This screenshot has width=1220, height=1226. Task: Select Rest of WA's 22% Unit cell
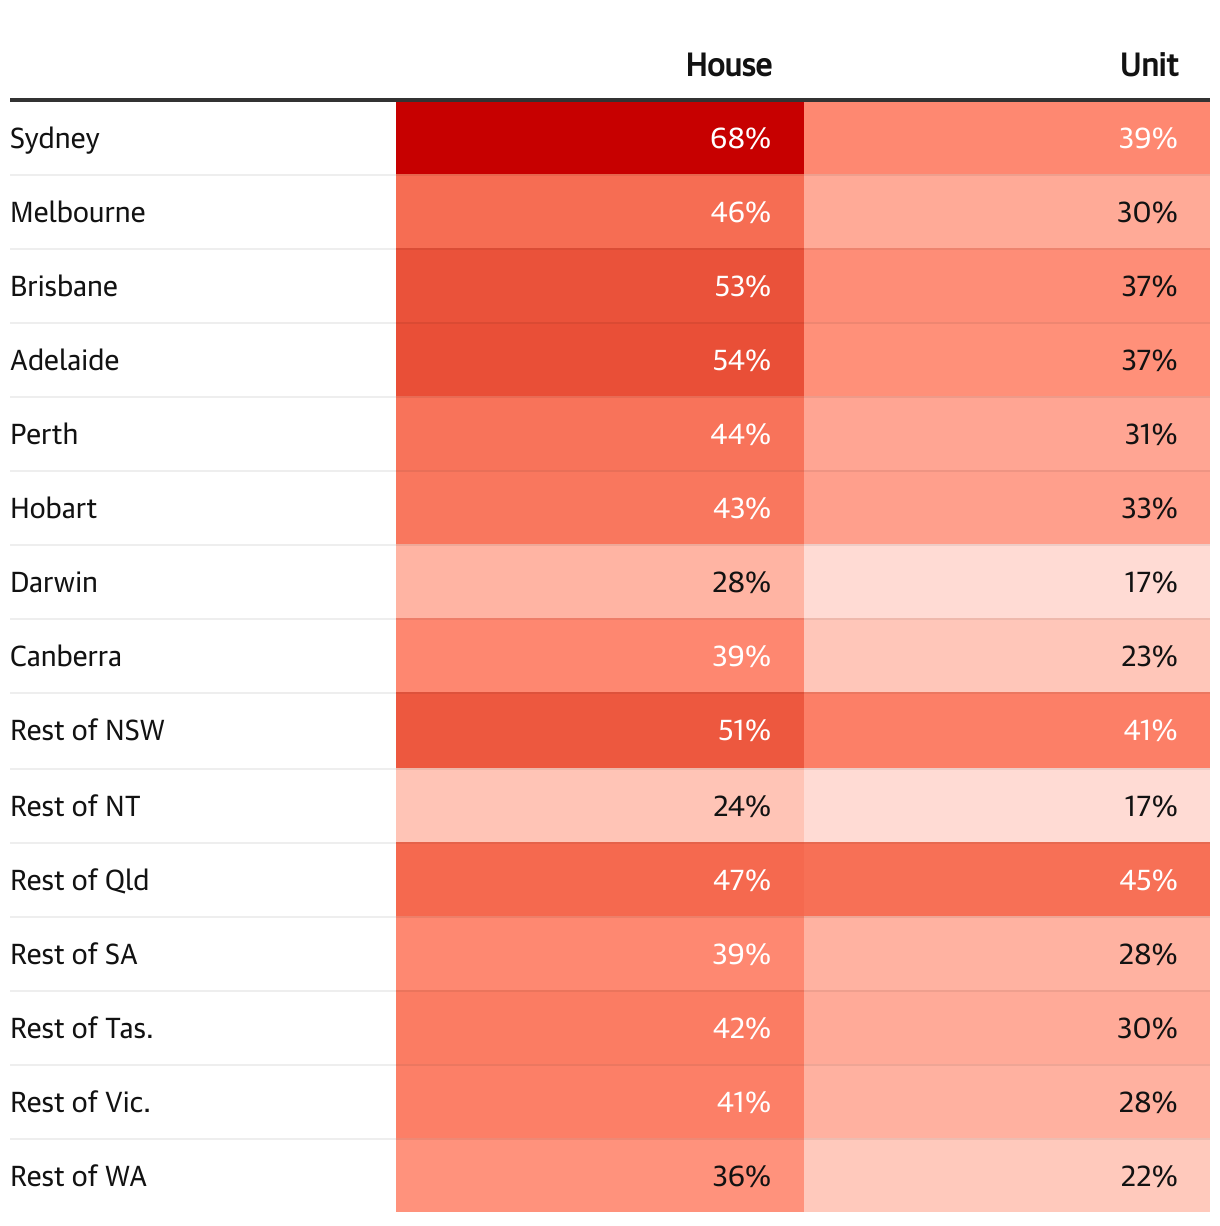tap(1006, 1176)
